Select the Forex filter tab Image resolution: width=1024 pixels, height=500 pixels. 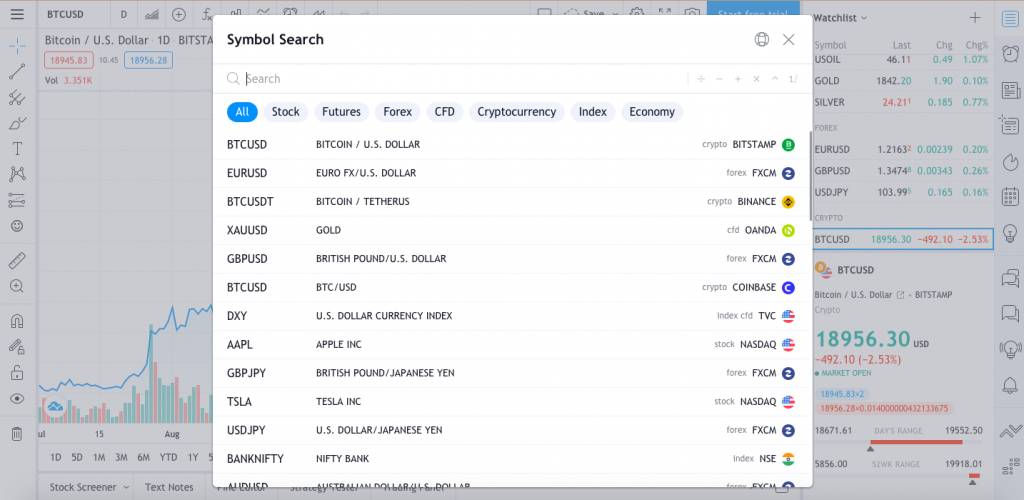(398, 112)
